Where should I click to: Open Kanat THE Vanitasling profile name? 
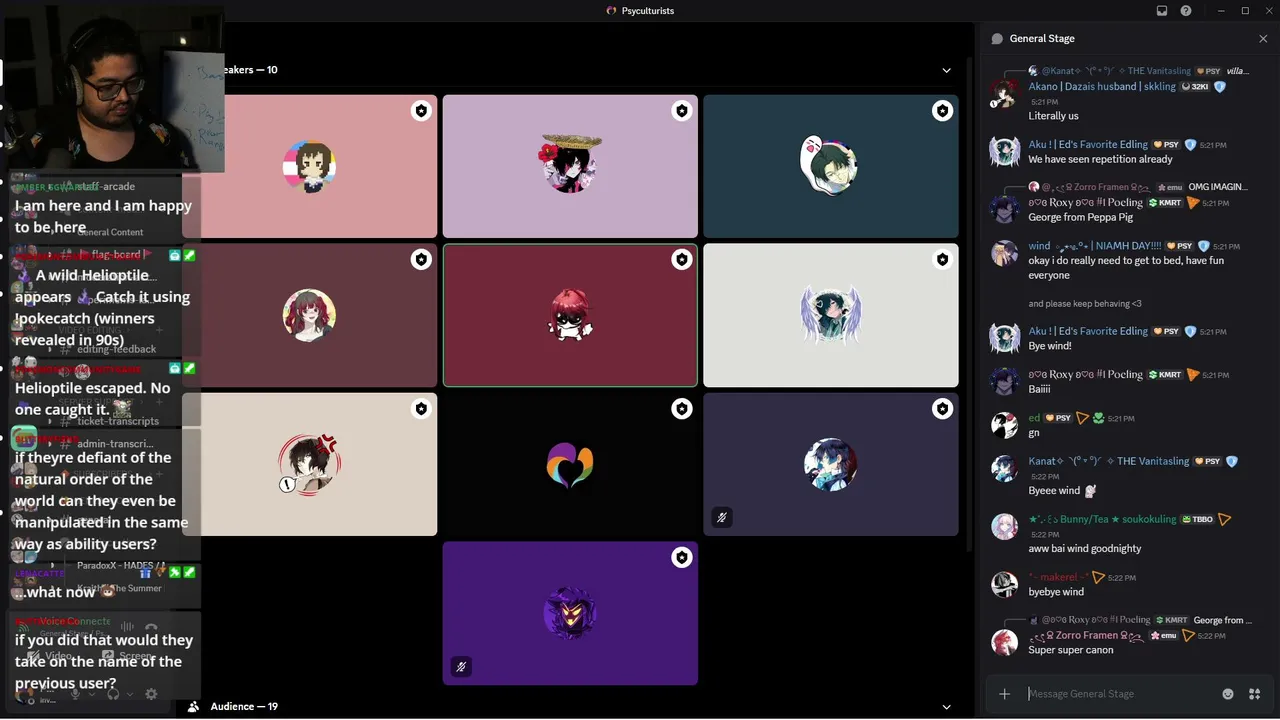click(1110, 461)
